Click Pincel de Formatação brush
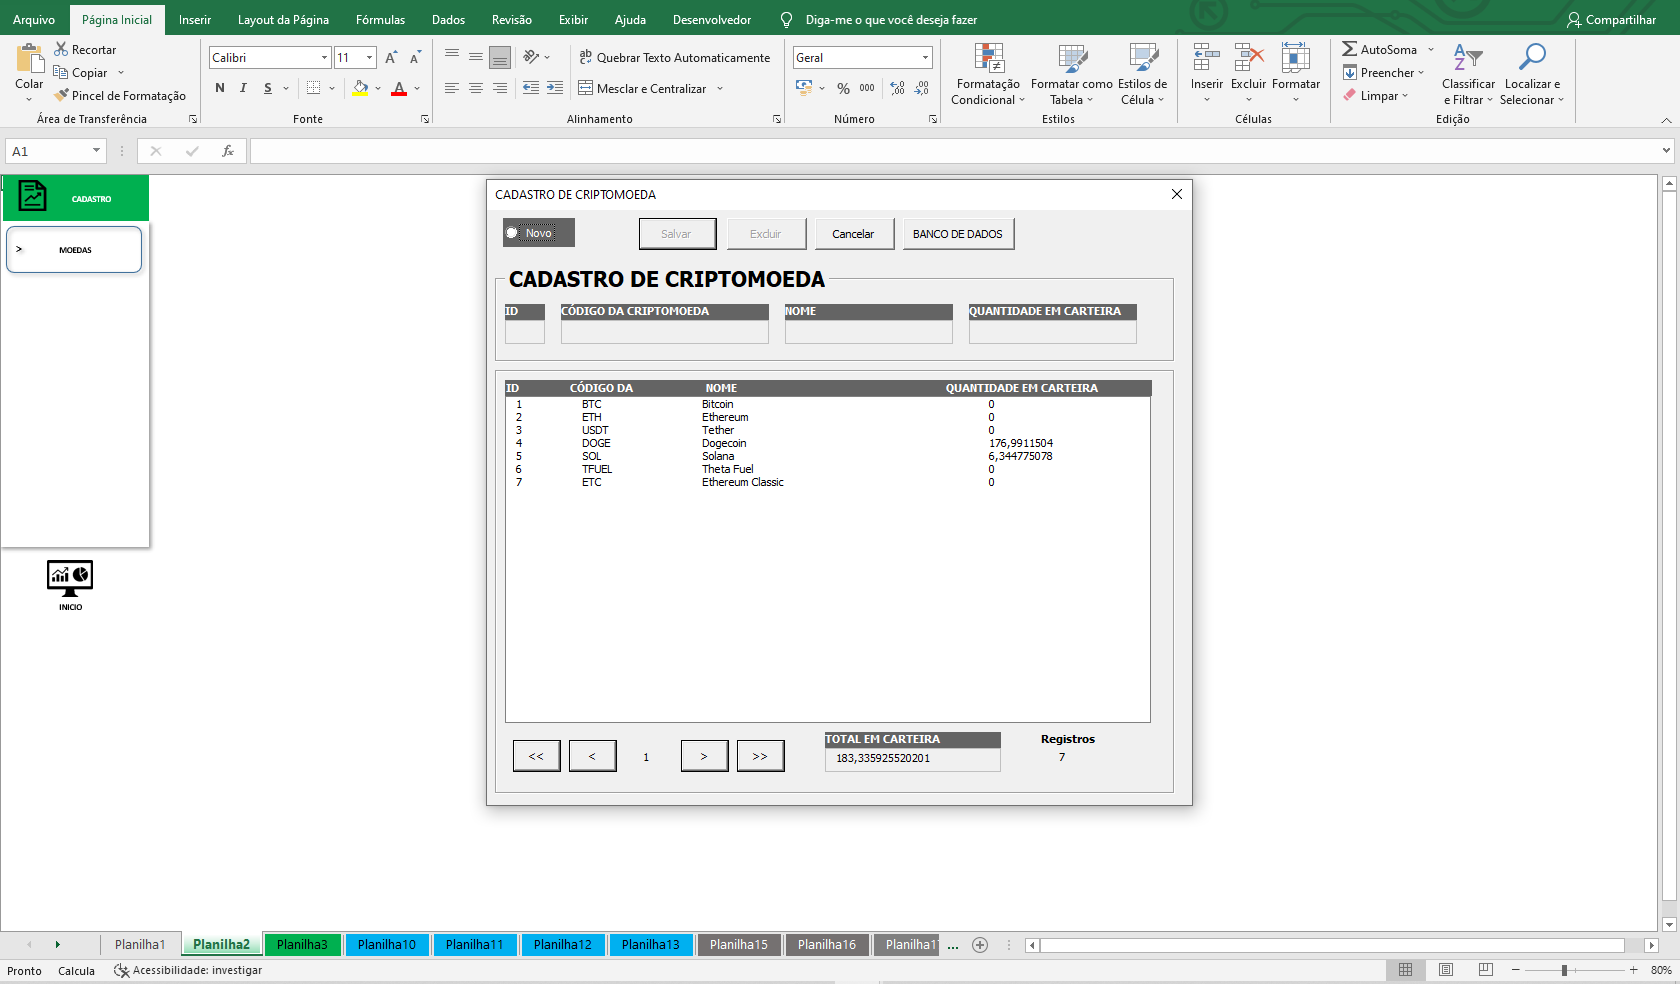1680x984 pixels. (120, 95)
